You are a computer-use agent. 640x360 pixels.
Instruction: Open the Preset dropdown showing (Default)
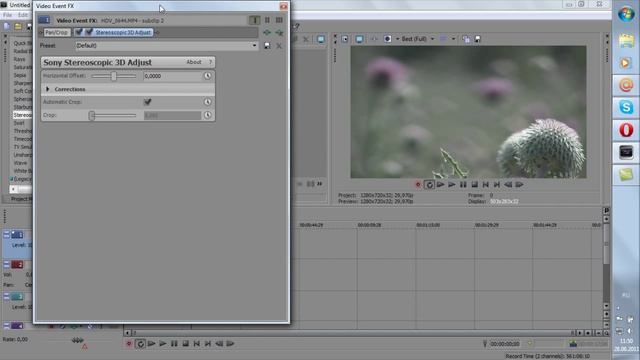tap(167, 46)
